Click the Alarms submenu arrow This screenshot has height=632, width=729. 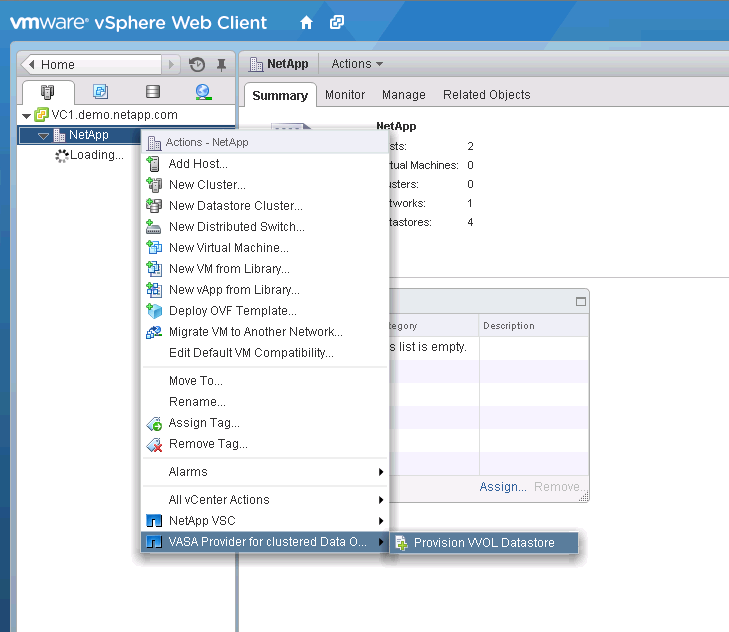pyautogui.click(x=381, y=472)
